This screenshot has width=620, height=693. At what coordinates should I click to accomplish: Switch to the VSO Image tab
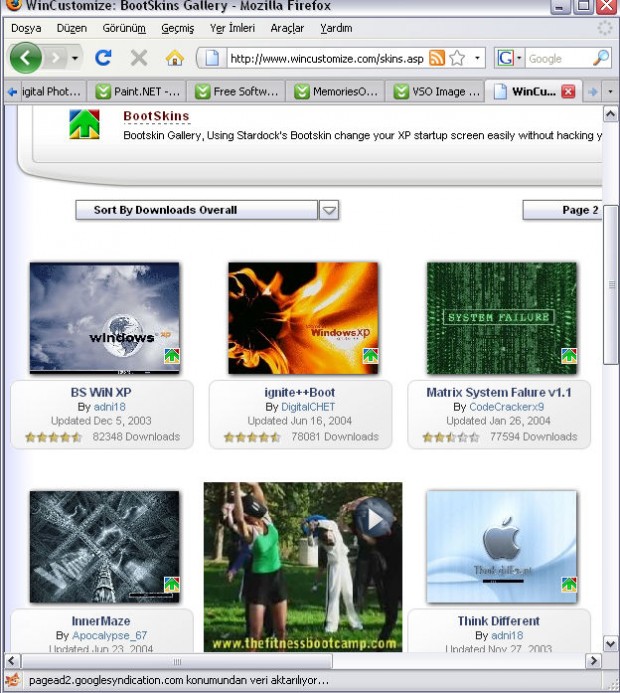tap(435, 91)
